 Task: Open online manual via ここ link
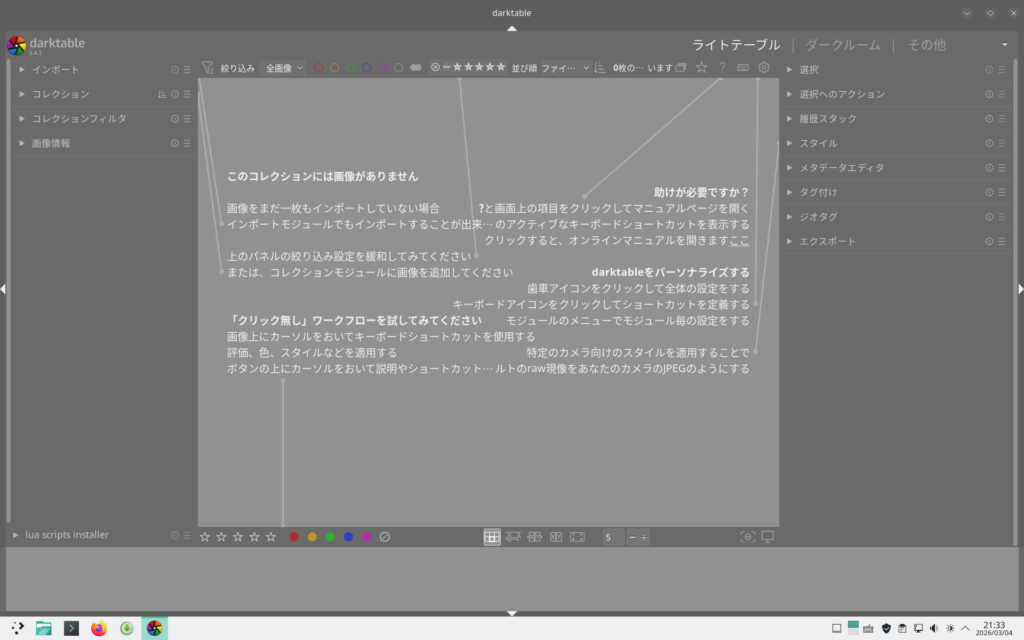pos(739,240)
